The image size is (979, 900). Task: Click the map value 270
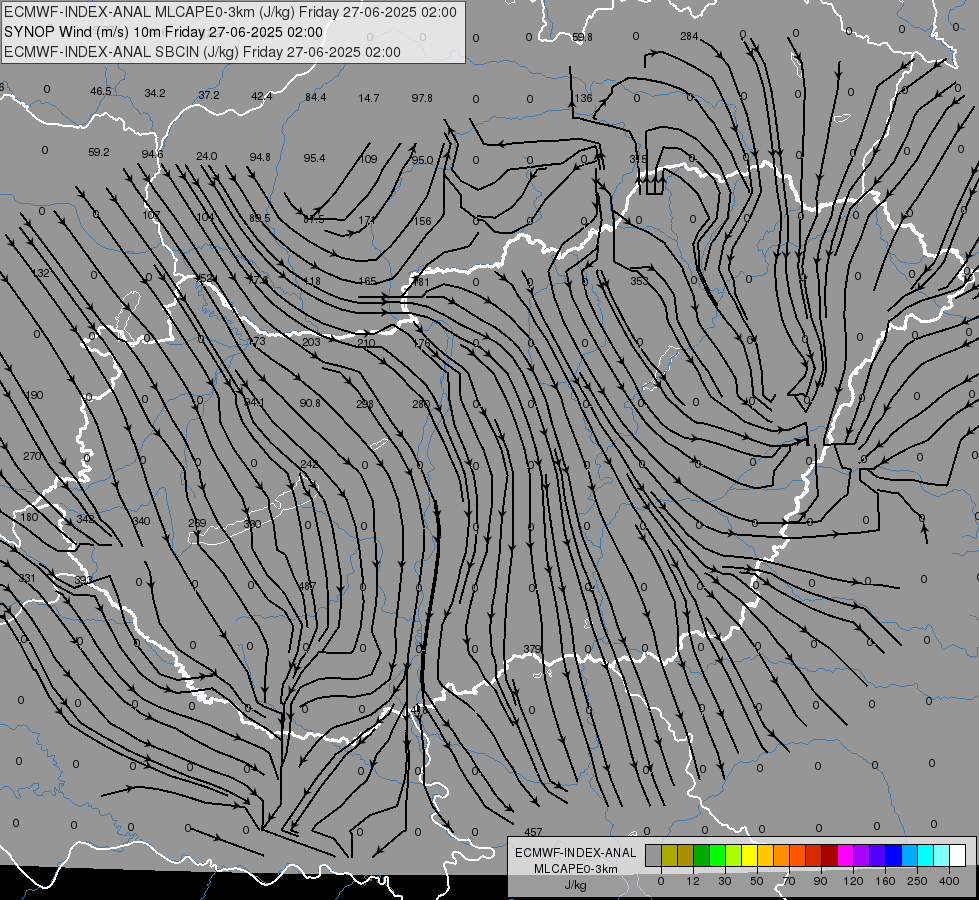(x=32, y=456)
